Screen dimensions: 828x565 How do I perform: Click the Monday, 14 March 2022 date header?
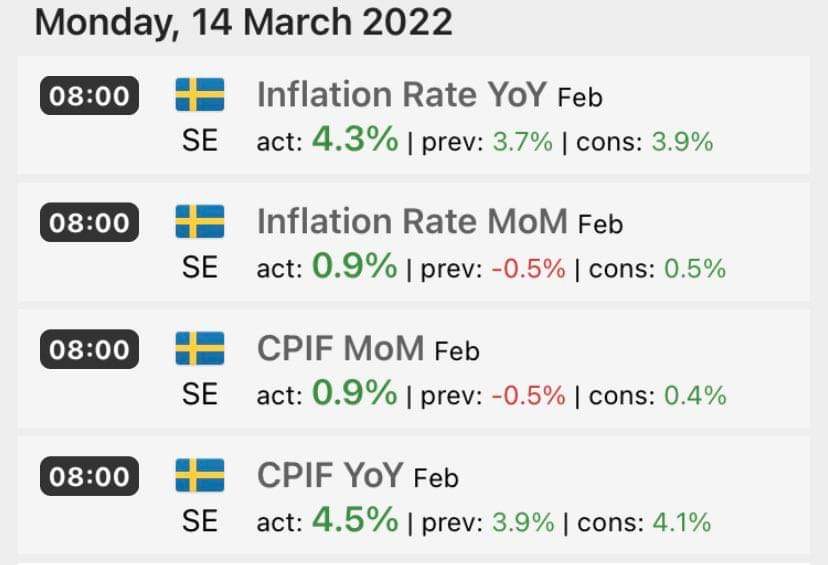point(243,22)
